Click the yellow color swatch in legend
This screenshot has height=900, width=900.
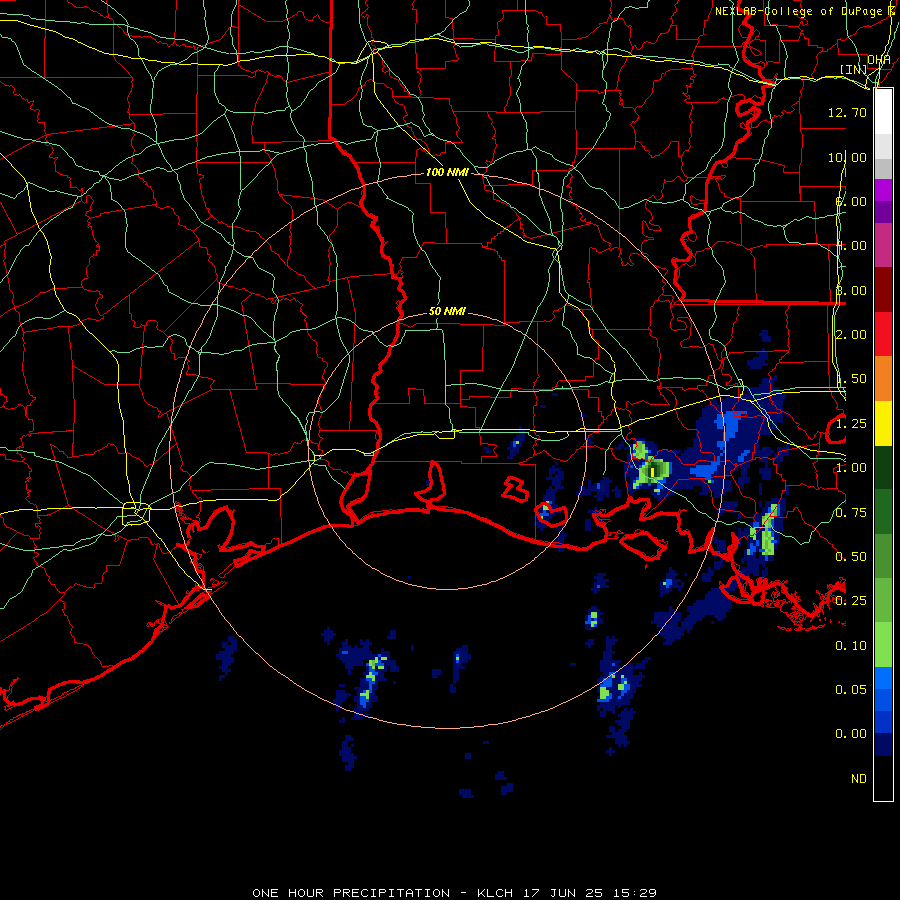883,424
